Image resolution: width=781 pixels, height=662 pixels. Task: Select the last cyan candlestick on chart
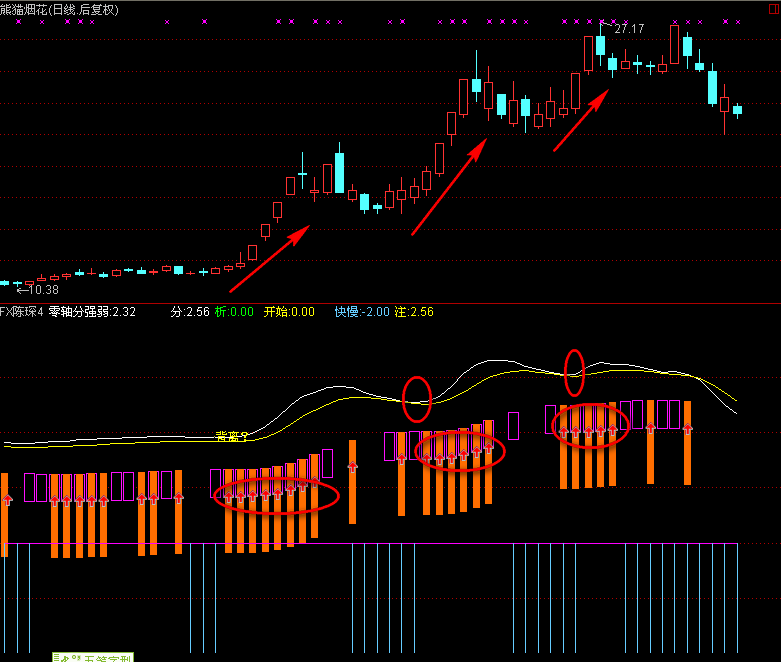(737, 110)
